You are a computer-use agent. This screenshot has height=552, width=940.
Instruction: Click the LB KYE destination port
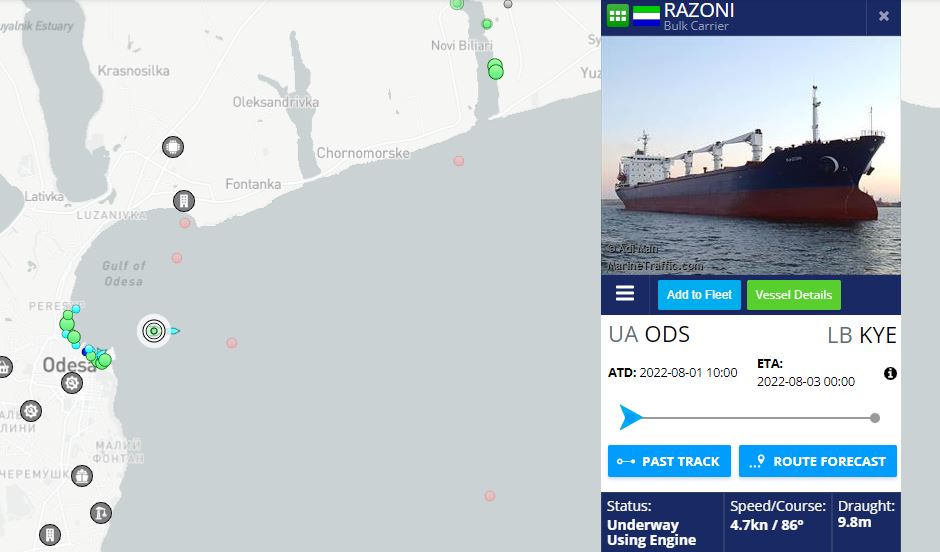coord(862,336)
